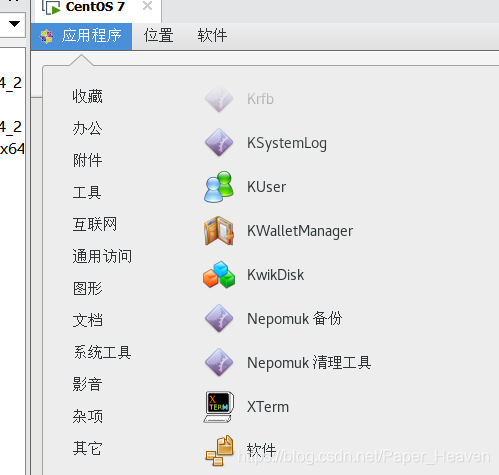Viewport: 499px width, 475px height.
Task: Select the 系统工具 category
Action: [102, 352]
